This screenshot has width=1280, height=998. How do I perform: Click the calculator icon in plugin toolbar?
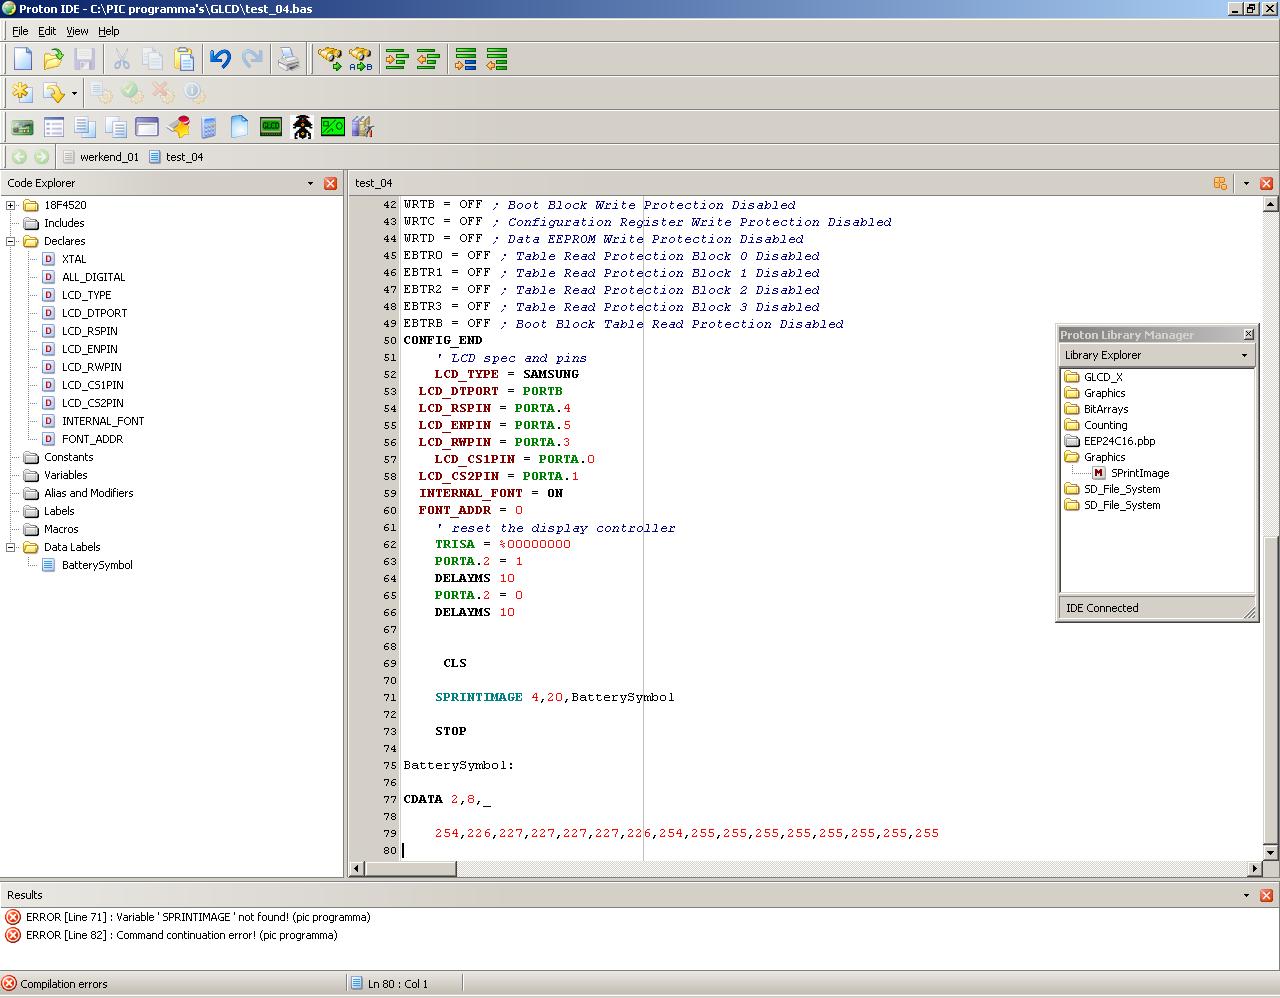point(208,127)
